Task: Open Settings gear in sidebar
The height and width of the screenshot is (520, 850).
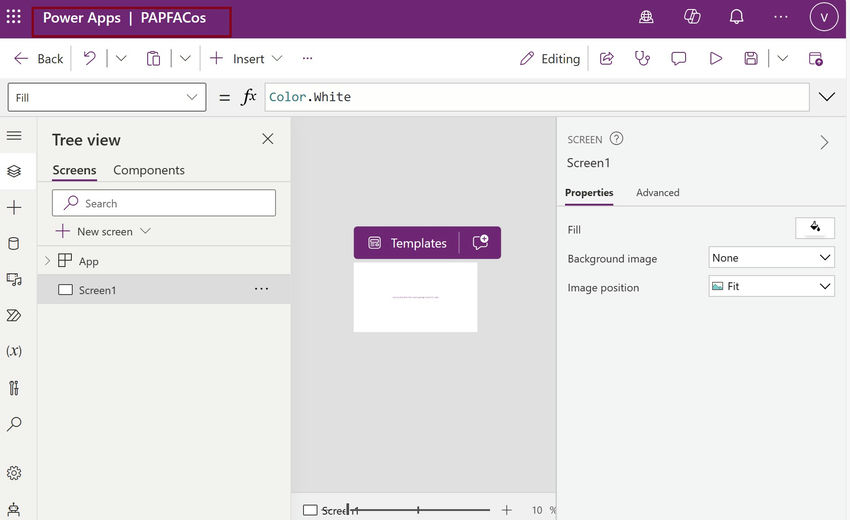Action: tap(14, 473)
